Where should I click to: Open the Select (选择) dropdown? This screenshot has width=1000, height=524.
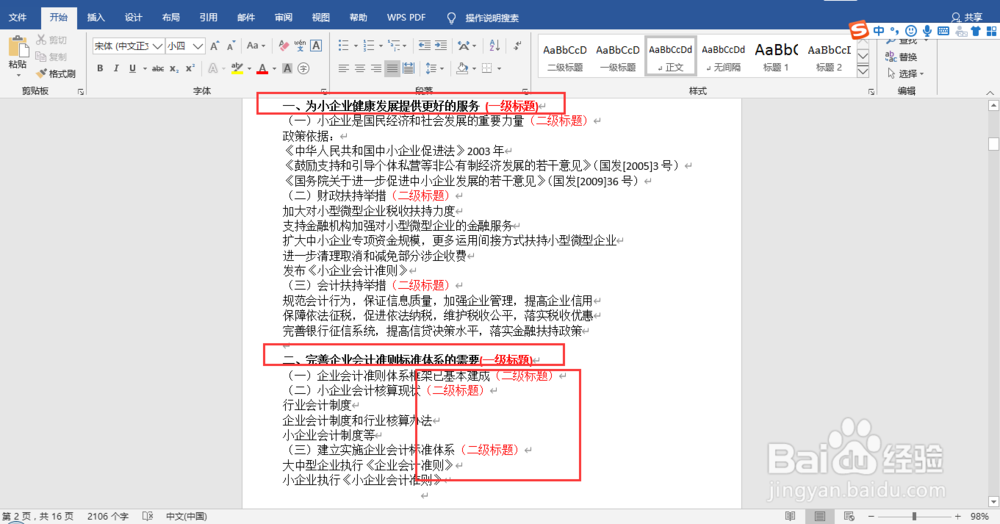(906, 74)
